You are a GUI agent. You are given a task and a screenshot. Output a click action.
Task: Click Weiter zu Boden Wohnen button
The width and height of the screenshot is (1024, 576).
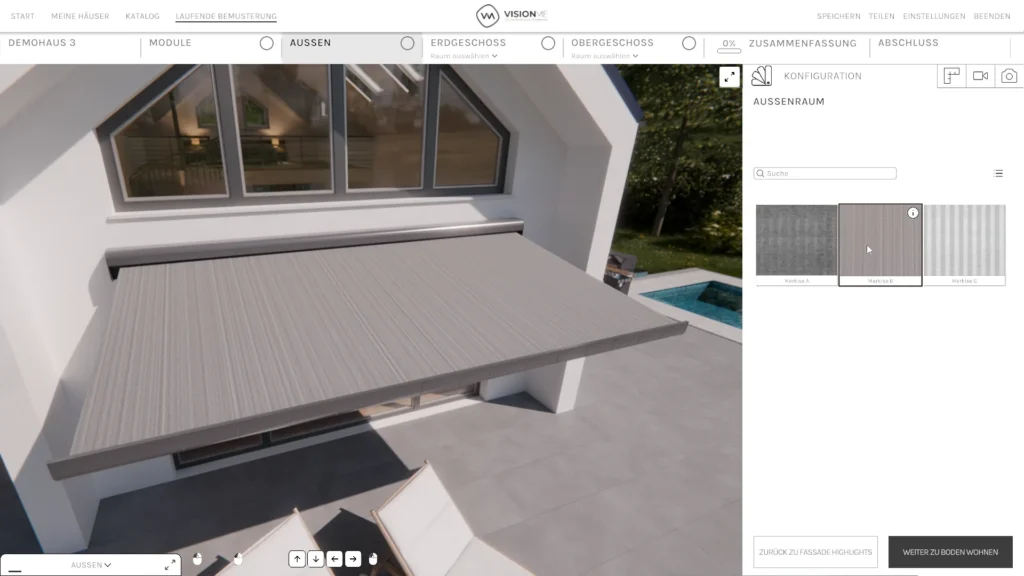950,551
